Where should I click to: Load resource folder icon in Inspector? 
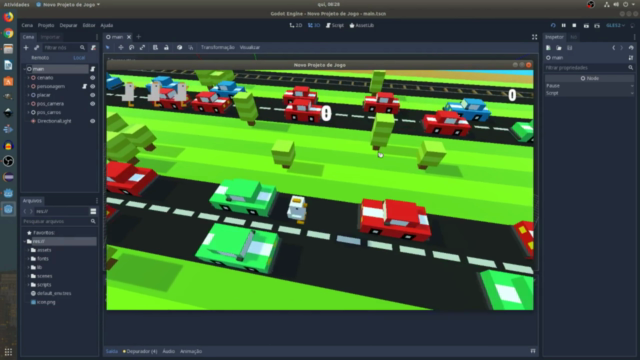pos(559,48)
